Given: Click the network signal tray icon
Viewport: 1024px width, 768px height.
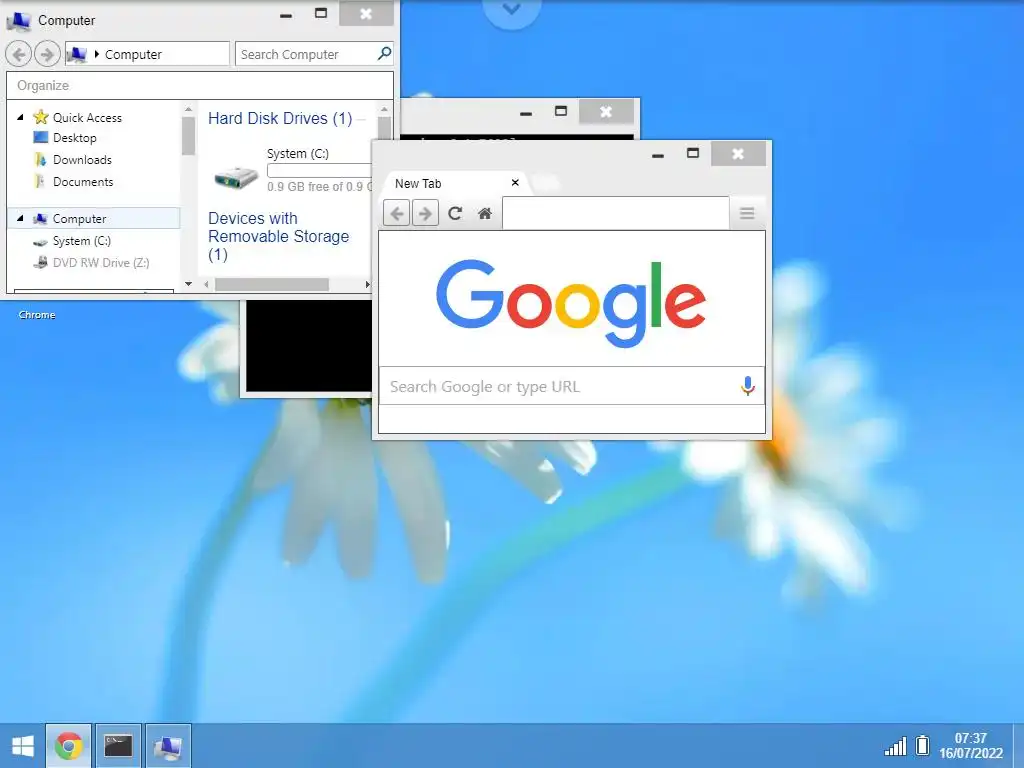Looking at the screenshot, I should [895, 746].
